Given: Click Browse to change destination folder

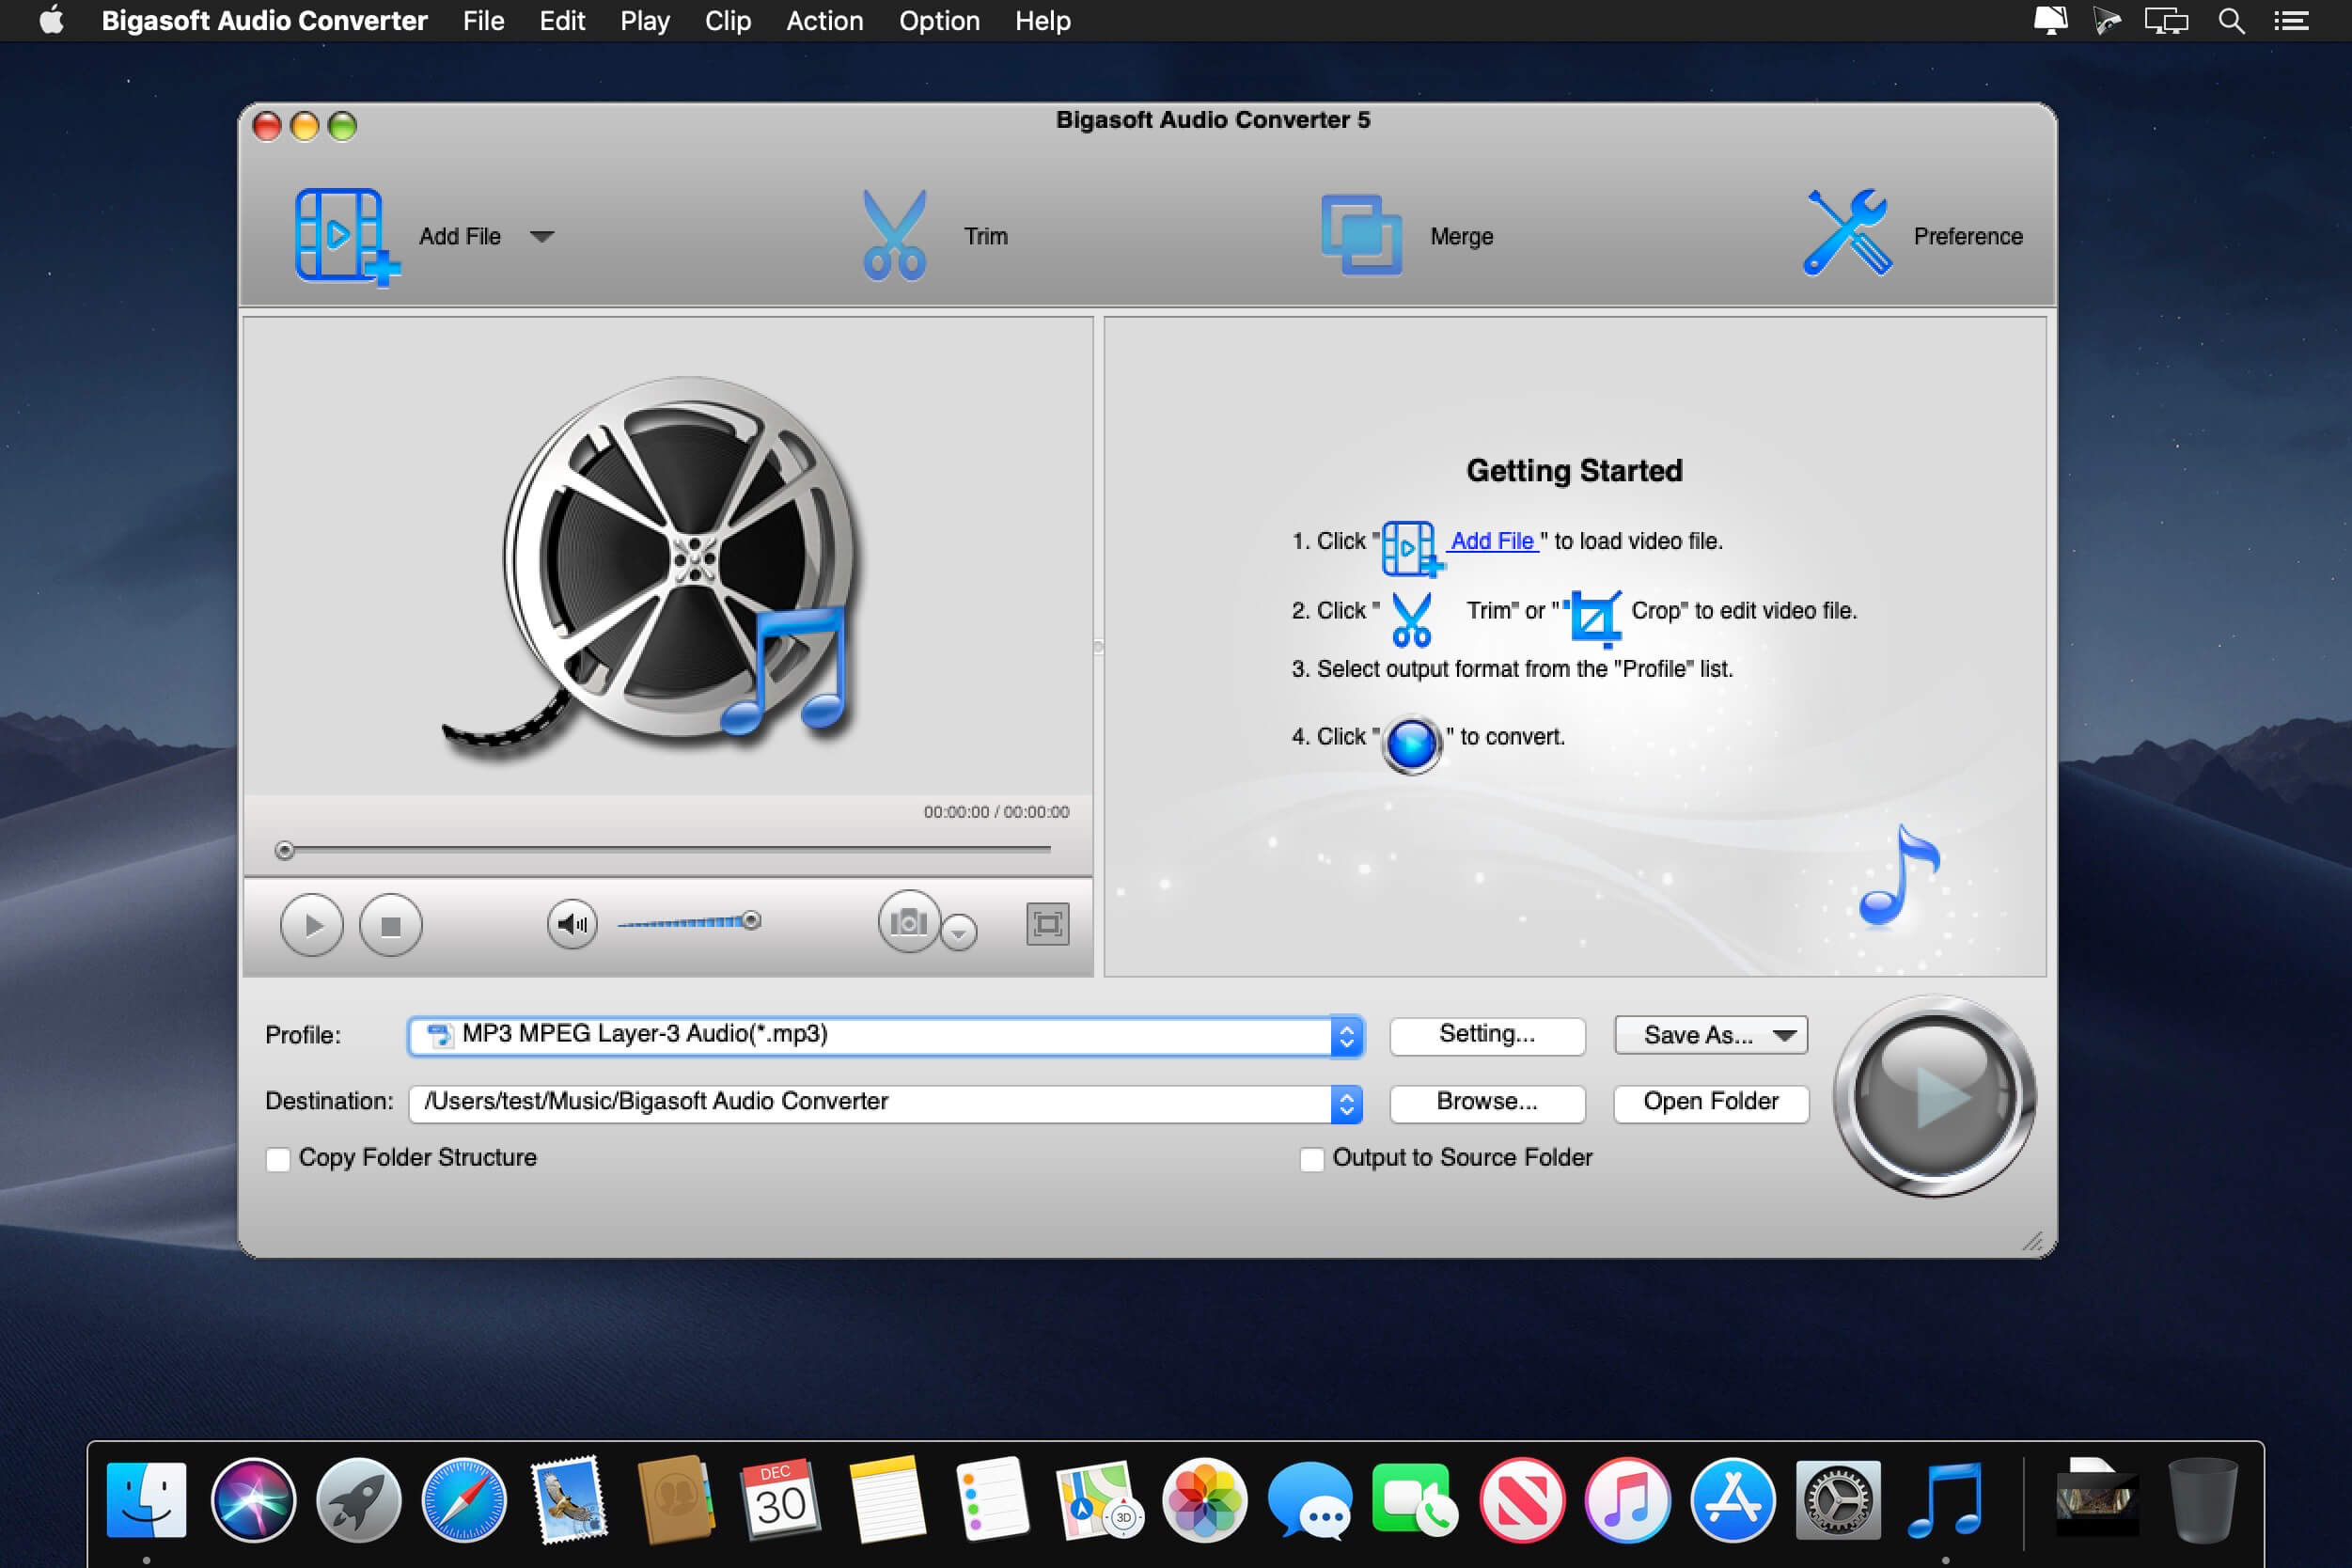Looking at the screenshot, I should coord(1482,1101).
